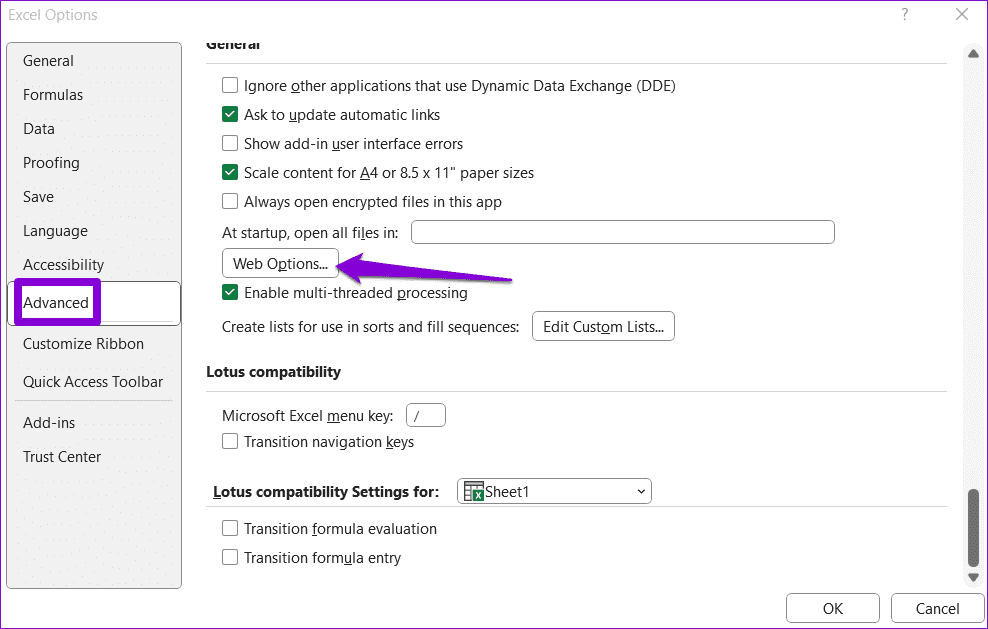Check Transition navigation keys

point(230,441)
